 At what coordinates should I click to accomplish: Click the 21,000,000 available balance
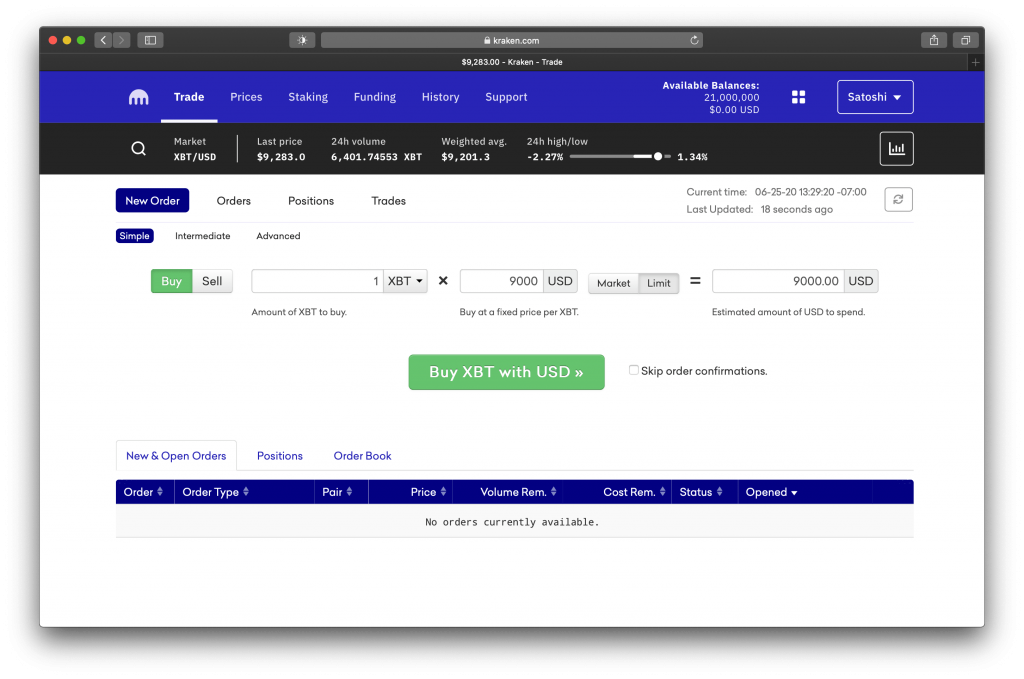click(x=731, y=97)
